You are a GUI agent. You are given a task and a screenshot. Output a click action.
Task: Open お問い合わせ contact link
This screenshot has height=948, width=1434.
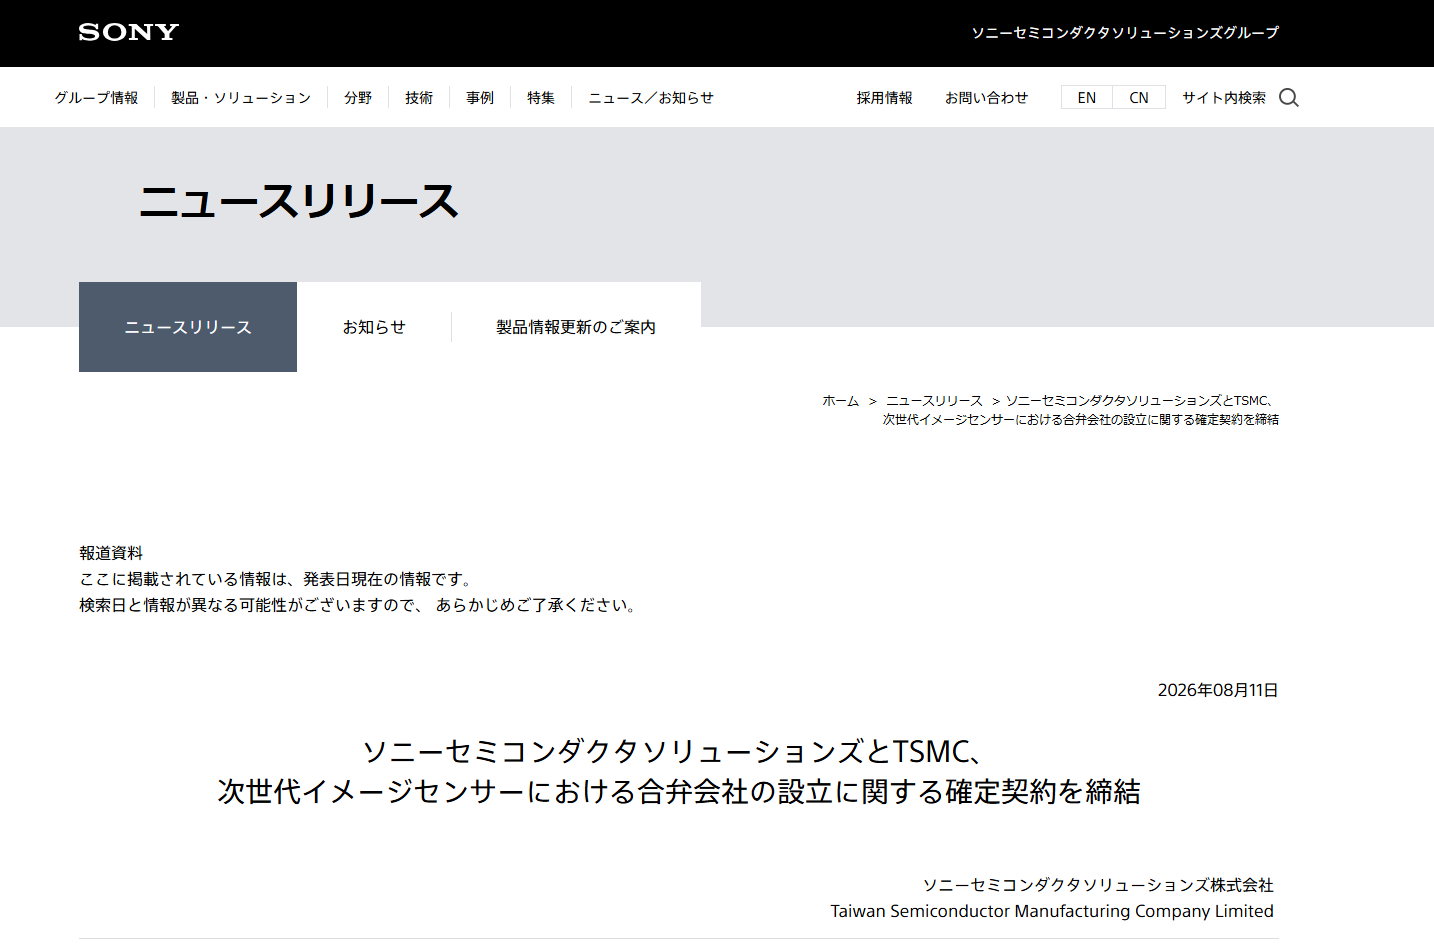click(x=986, y=98)
